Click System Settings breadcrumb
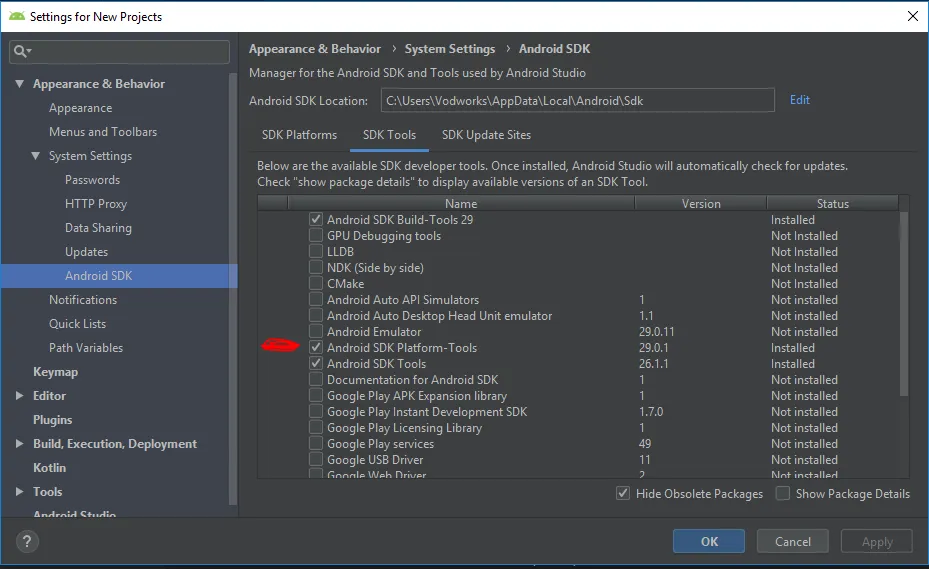Viewport: 929px width, 569px height. pos(450,49)
